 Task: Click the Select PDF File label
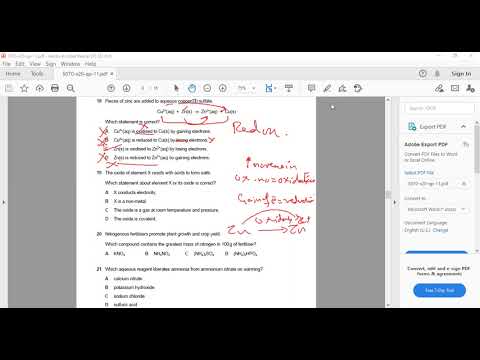pyautogui.click(x=419, y=173)
